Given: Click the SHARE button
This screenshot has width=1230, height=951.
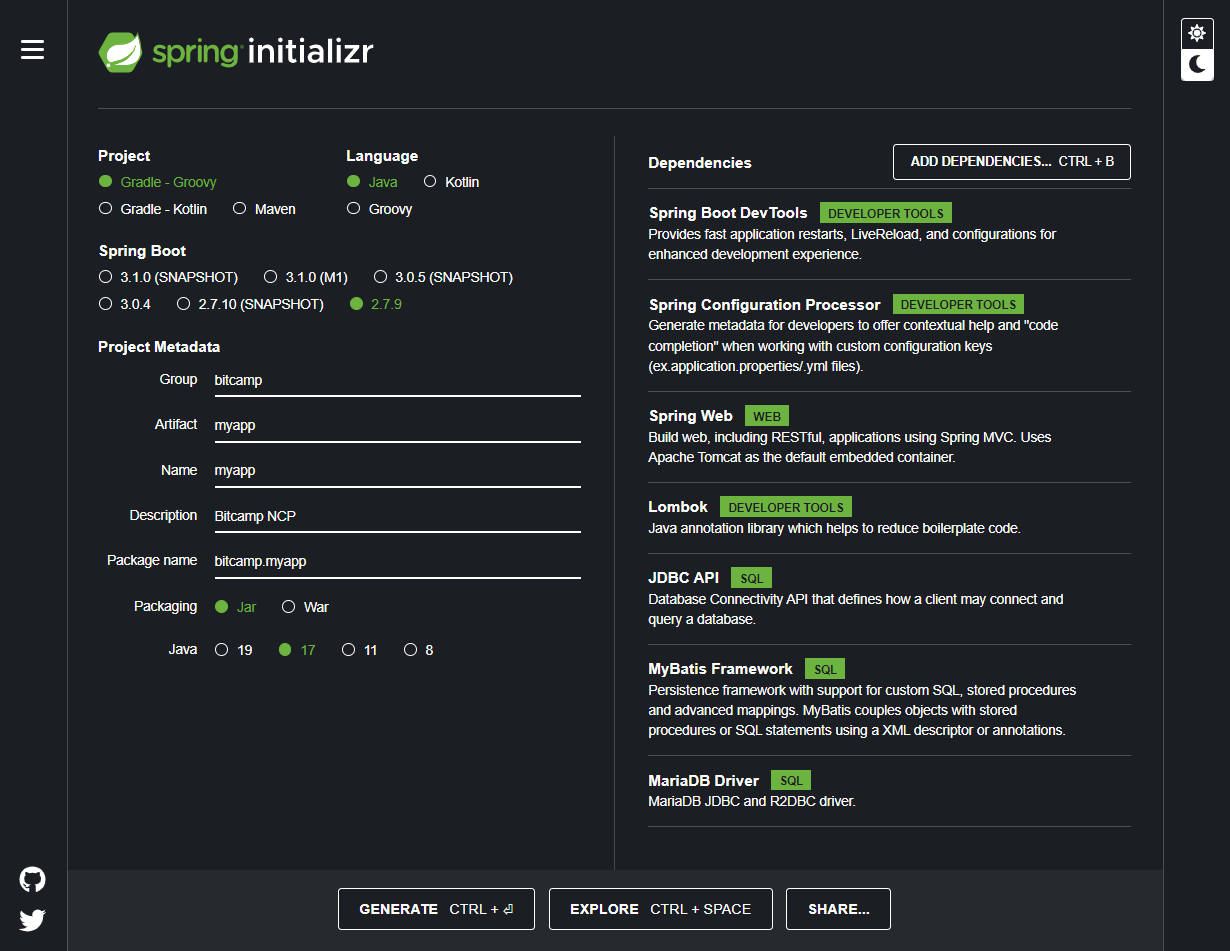Looking at the screenshot, I should coord(838,909).
